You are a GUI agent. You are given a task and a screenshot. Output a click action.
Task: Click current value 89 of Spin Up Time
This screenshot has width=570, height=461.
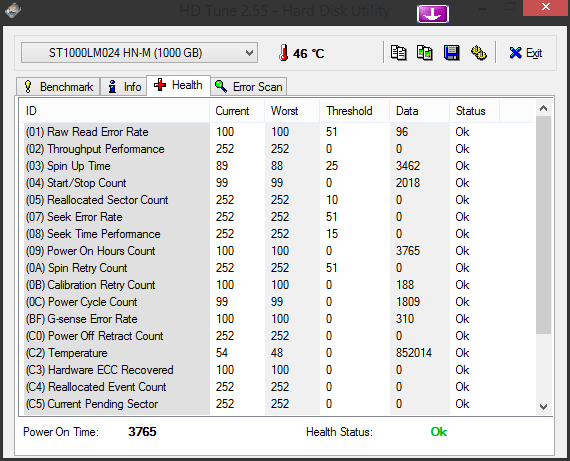[x=222, y=166]
